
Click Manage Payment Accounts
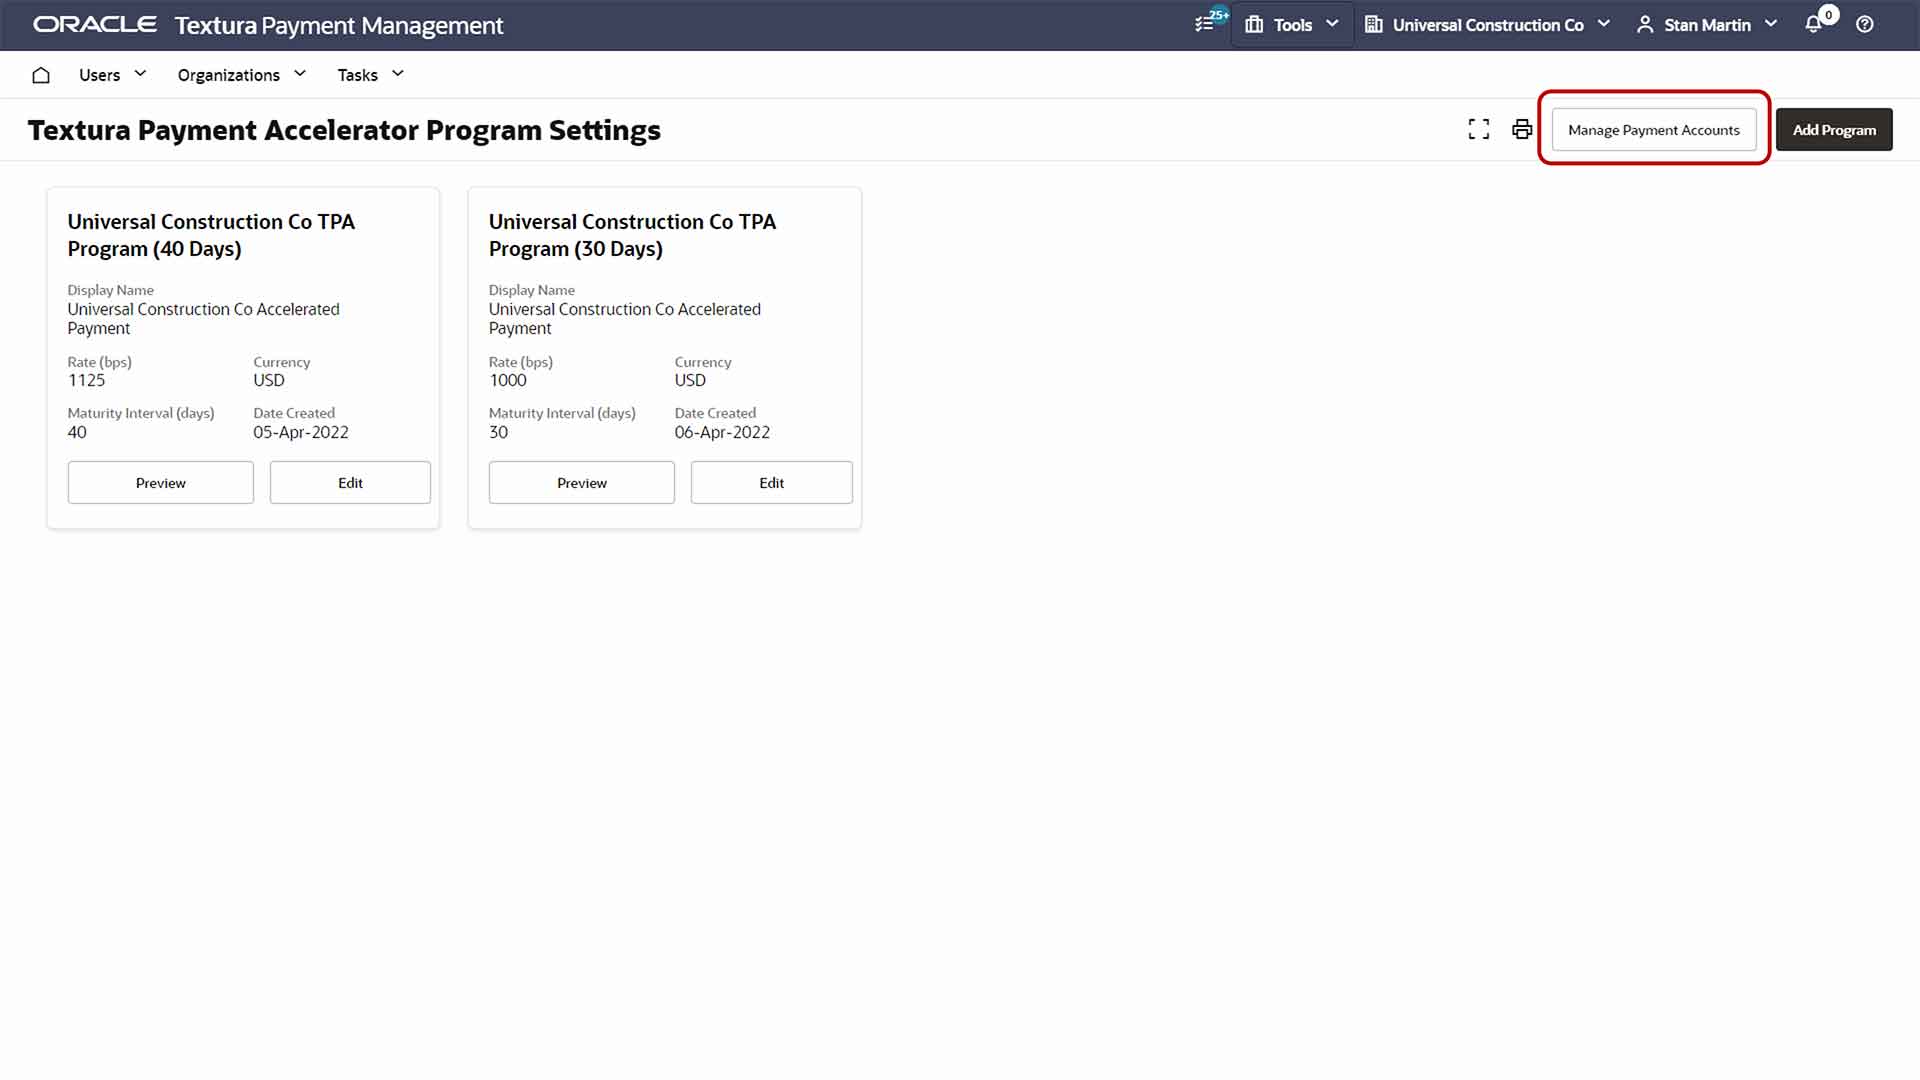(x=1653, y=129)
